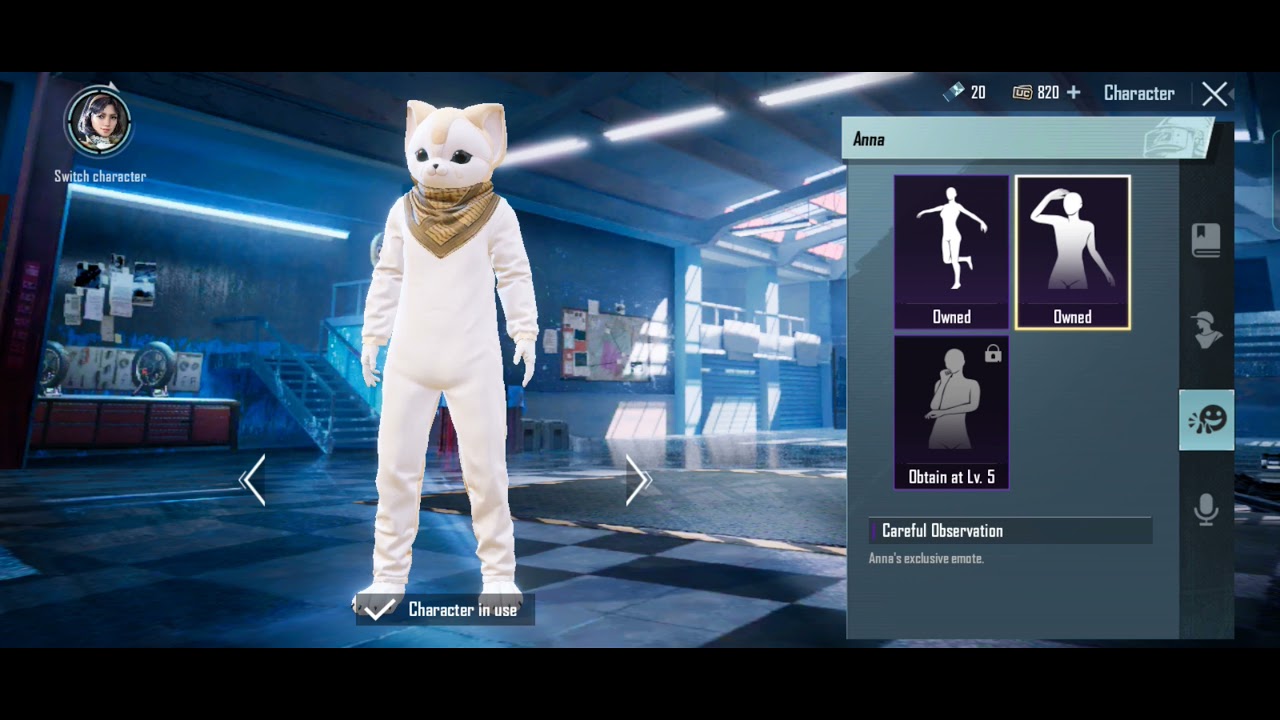Image resolution: width=1280 pixels, height=720 pixels.
Task: Open the Switch character avatar portrait
Action: [98, 121]
